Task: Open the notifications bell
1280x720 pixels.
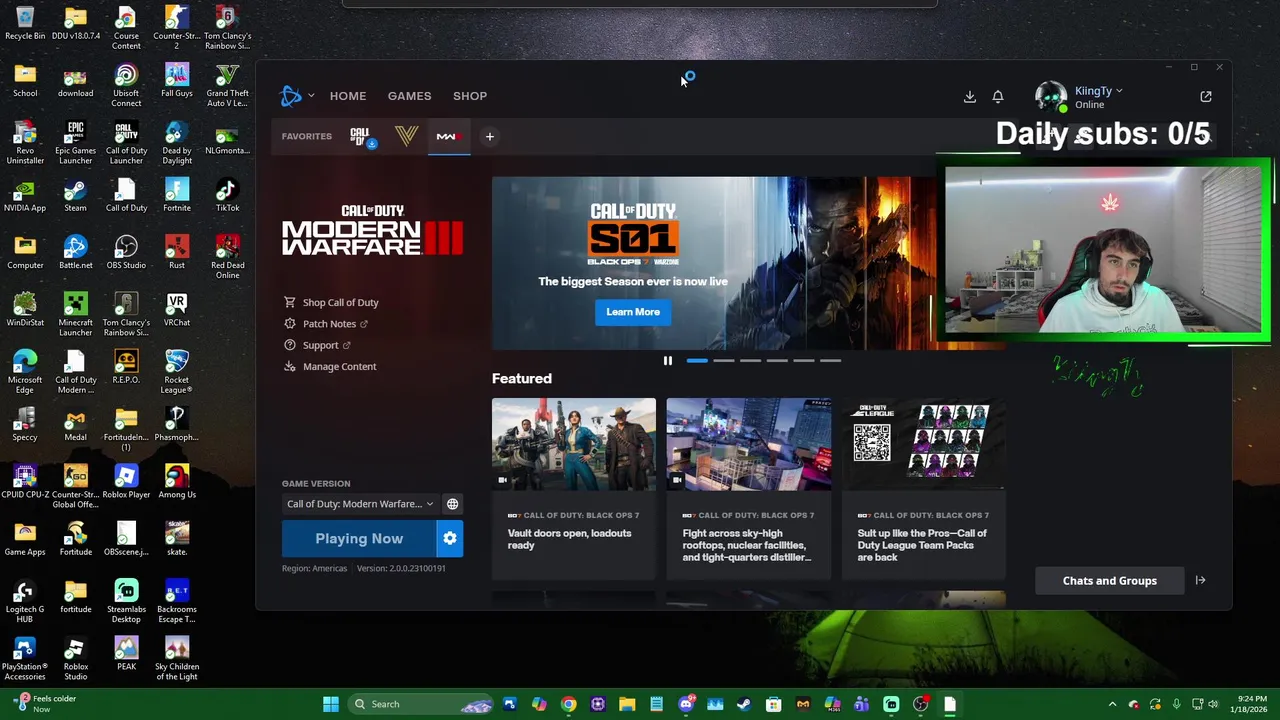Action: (998, 96)
